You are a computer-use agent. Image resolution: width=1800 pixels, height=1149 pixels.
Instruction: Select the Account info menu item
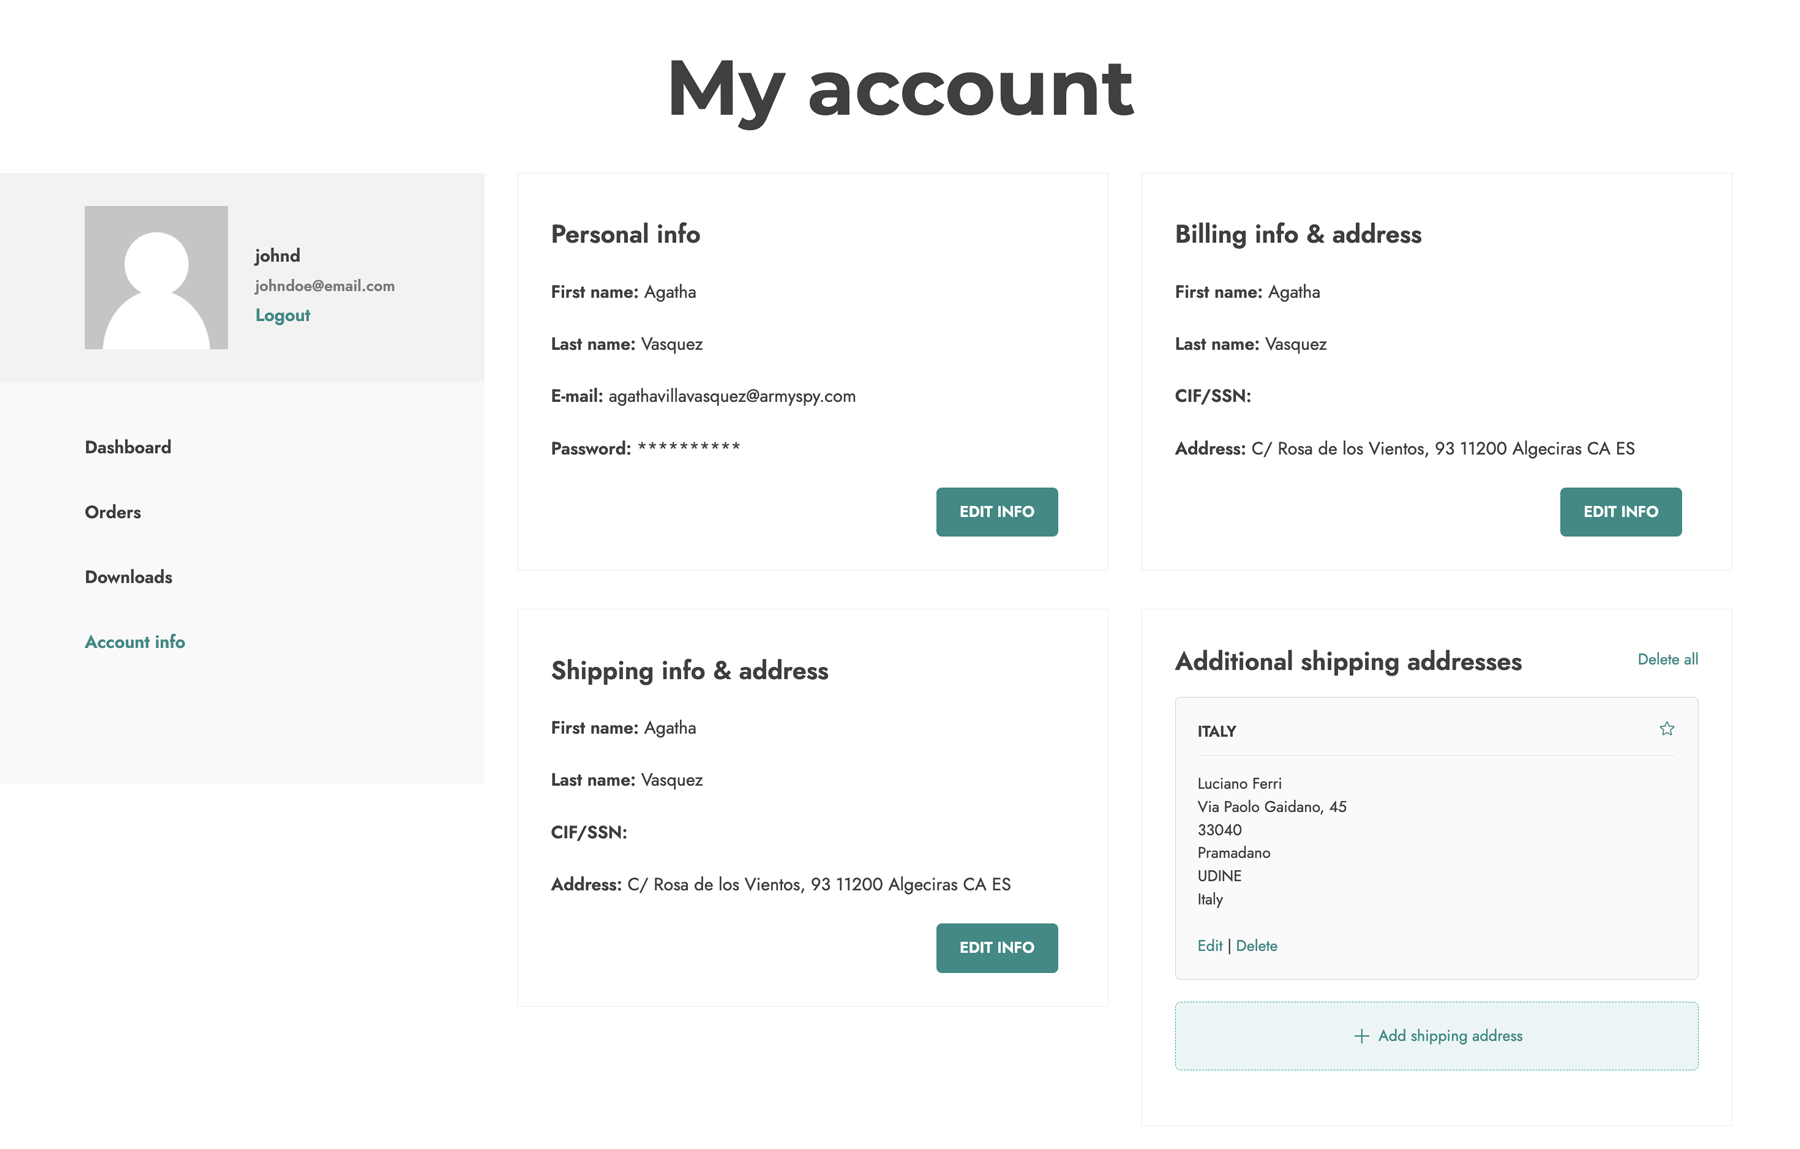point(135,642)
